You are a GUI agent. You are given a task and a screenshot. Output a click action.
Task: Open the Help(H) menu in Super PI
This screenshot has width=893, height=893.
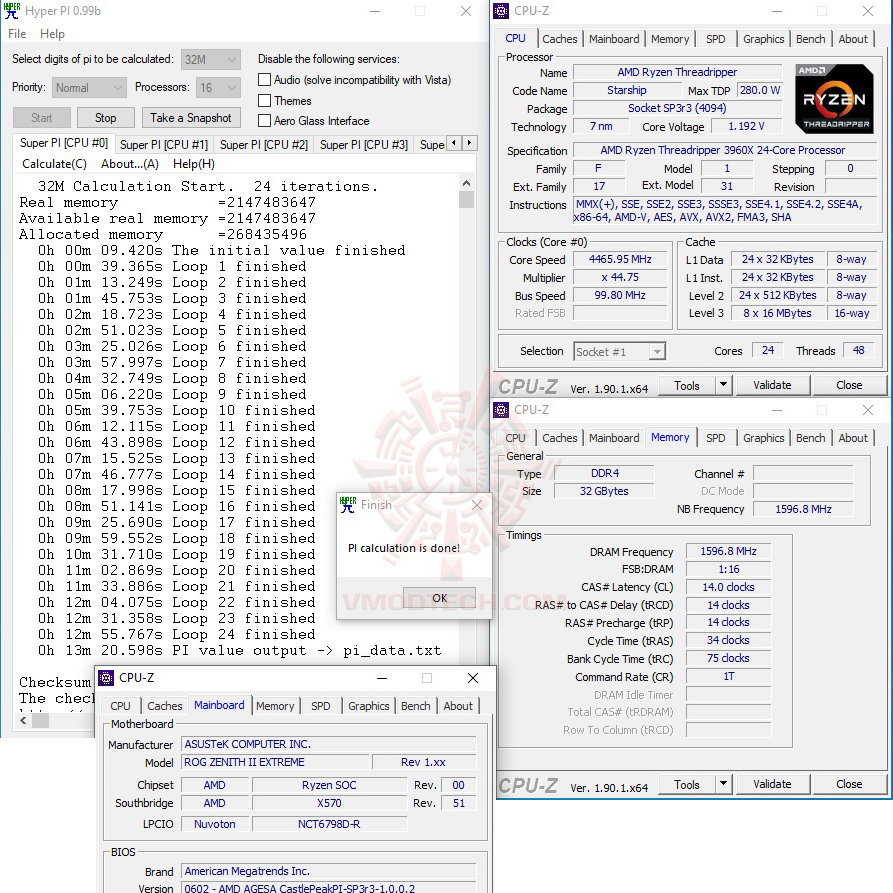pos(194,164)
